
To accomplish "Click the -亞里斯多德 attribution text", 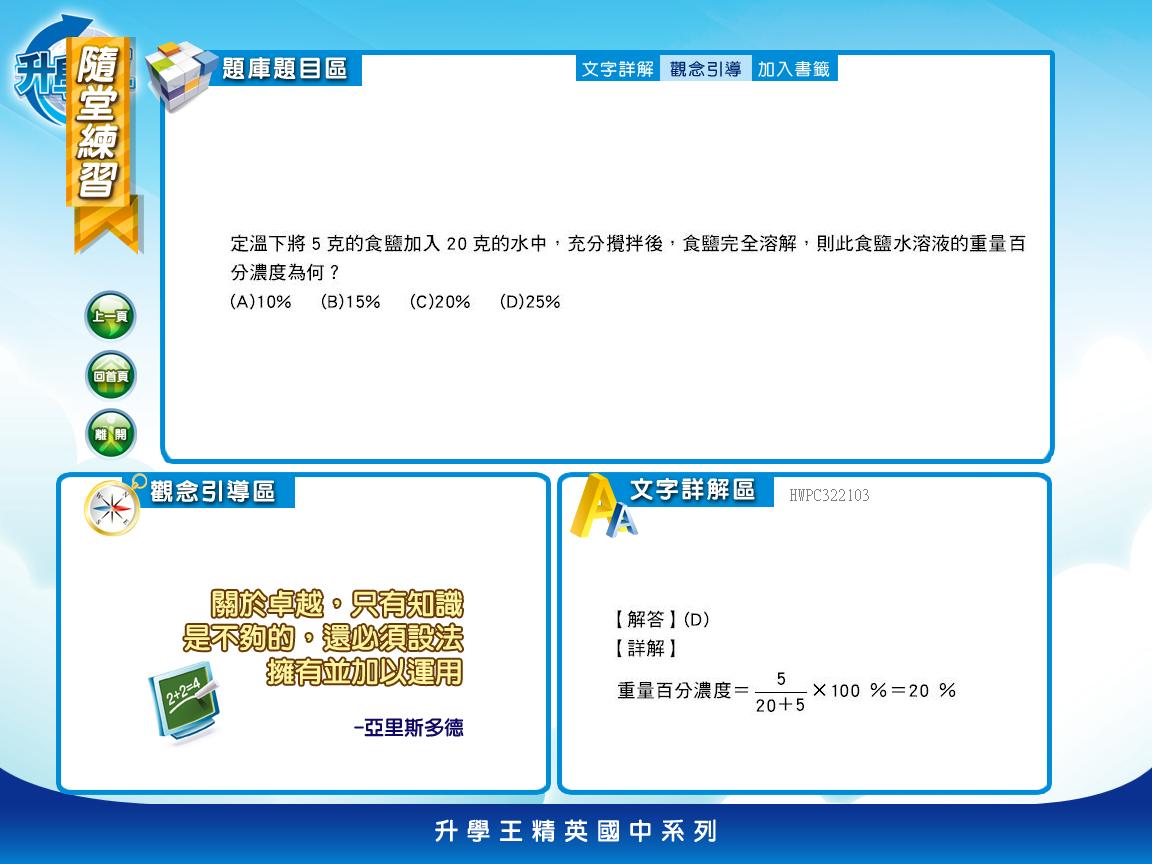I will pyautogui.click(x=408, y=727).
